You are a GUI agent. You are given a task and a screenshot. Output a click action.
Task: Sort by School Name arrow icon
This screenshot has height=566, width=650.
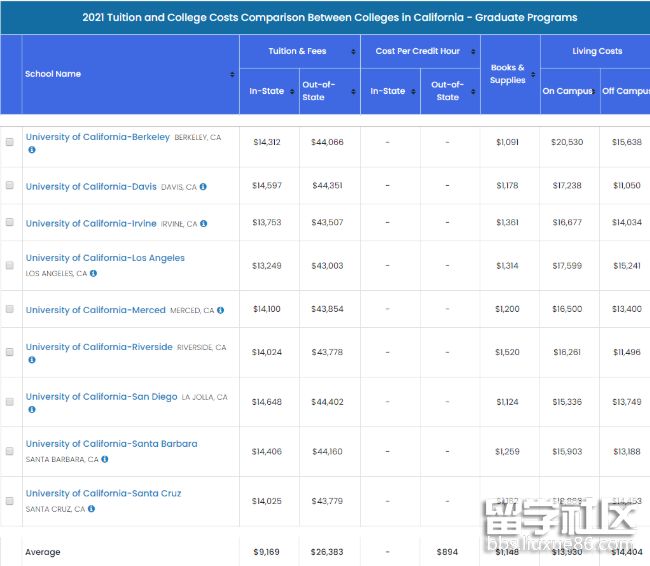pyautogui.click(x=232, y=74)
